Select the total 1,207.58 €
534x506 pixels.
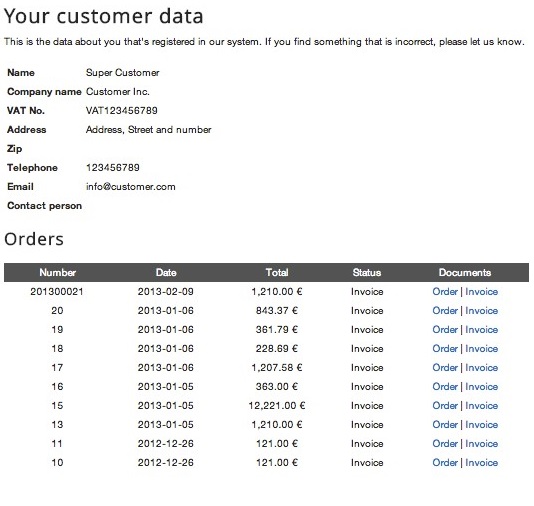[x=277, y=368]
